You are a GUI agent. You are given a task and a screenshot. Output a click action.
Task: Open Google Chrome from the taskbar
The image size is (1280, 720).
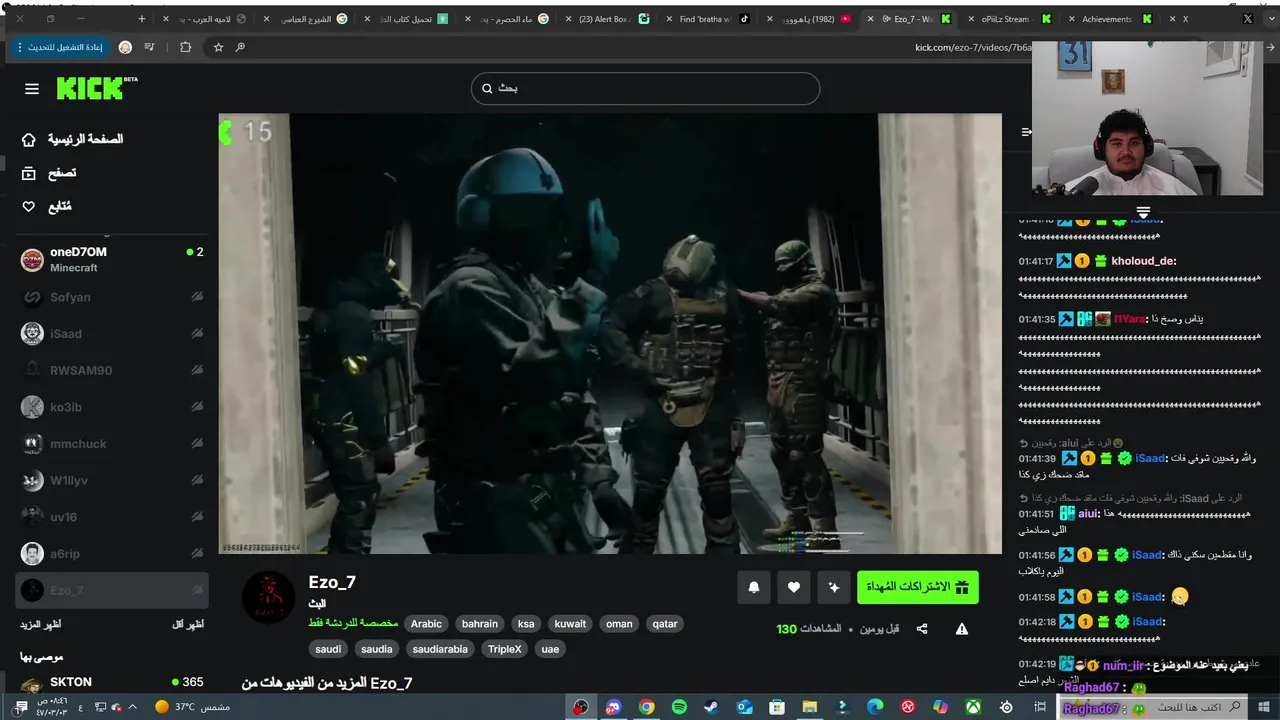(x=647, y=707)
